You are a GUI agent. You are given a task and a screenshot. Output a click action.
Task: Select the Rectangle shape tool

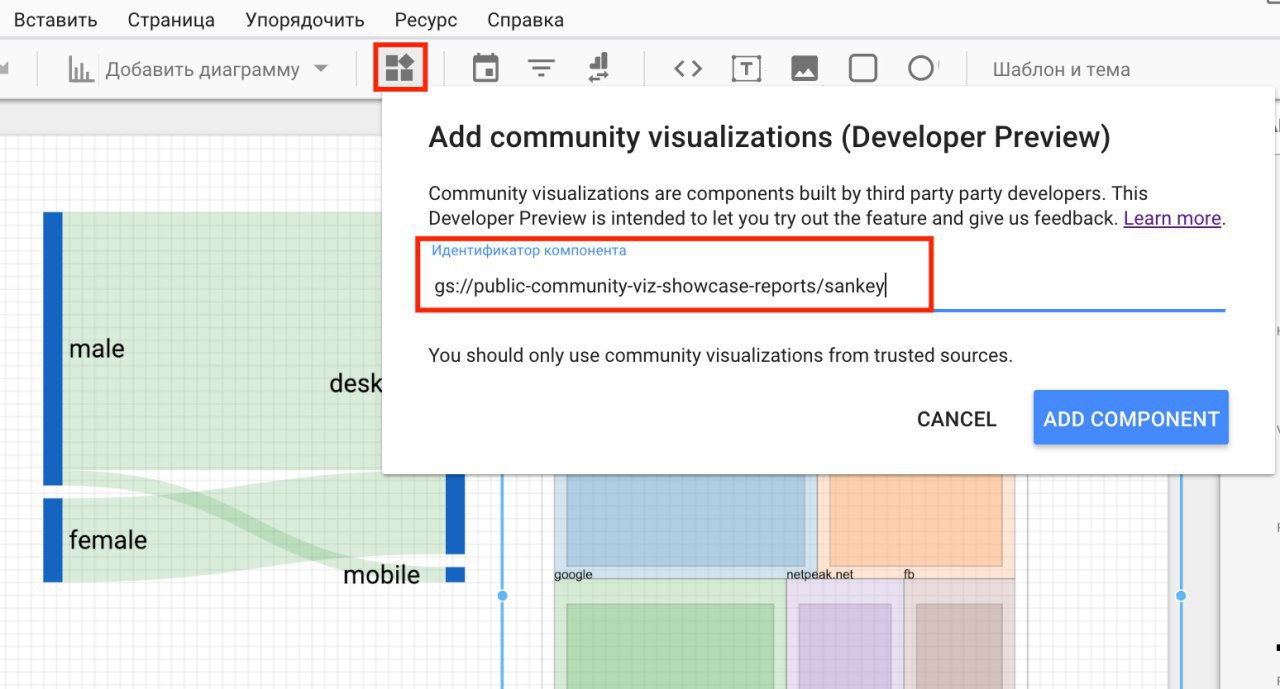point(862,69)
